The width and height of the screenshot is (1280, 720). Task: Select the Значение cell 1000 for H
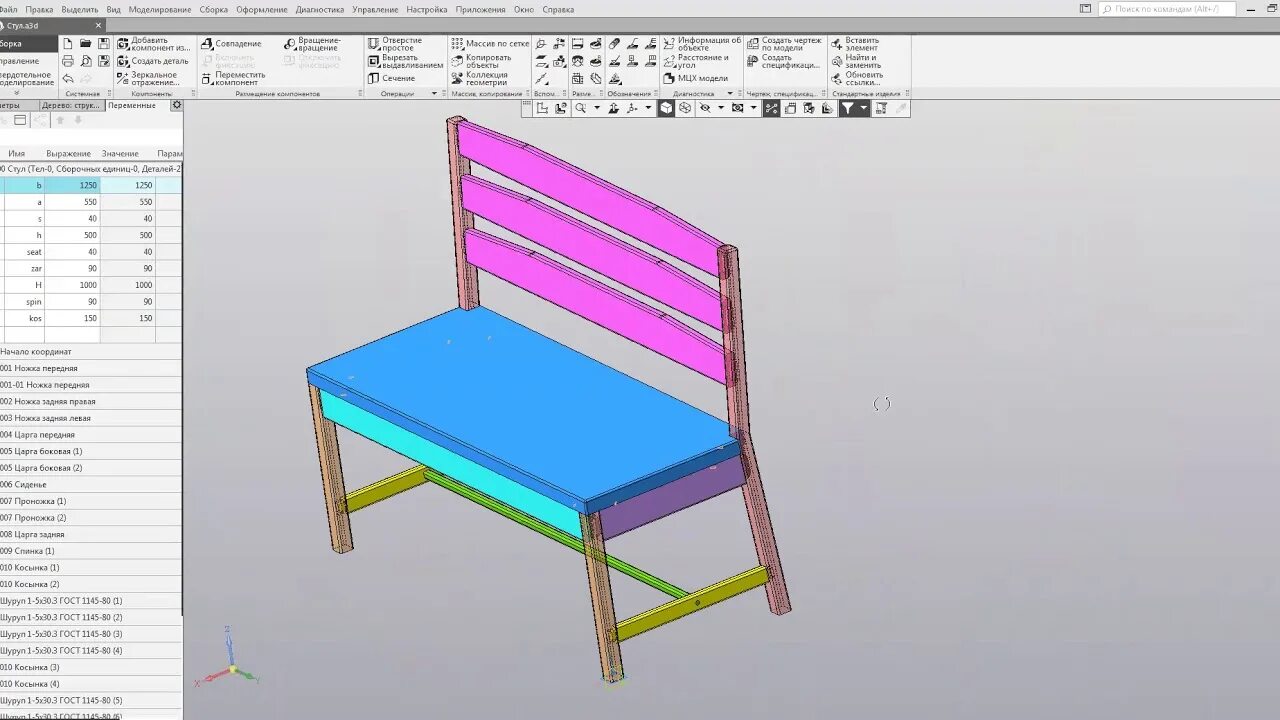pyautogui.click(x=128, y=285)
